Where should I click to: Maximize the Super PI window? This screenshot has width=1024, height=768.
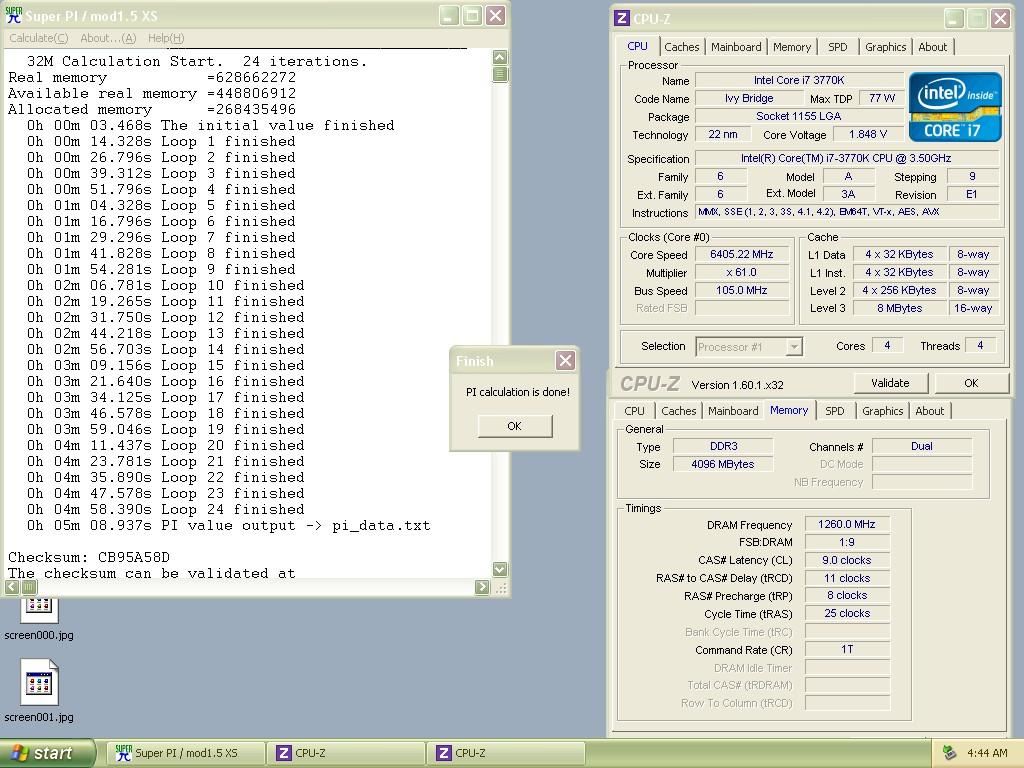pos(472,16)
